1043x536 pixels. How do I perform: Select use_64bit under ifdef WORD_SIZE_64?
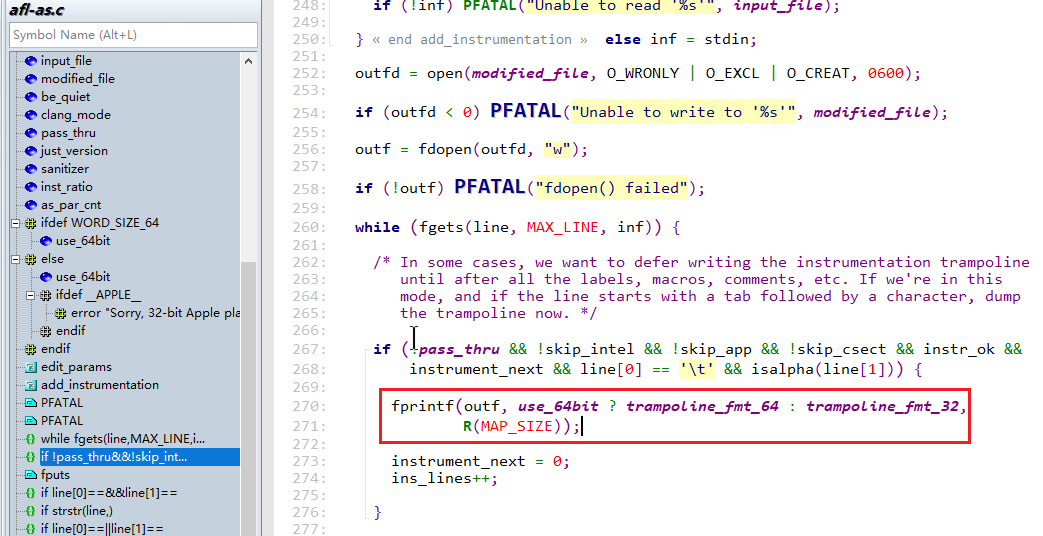[82, 241]
